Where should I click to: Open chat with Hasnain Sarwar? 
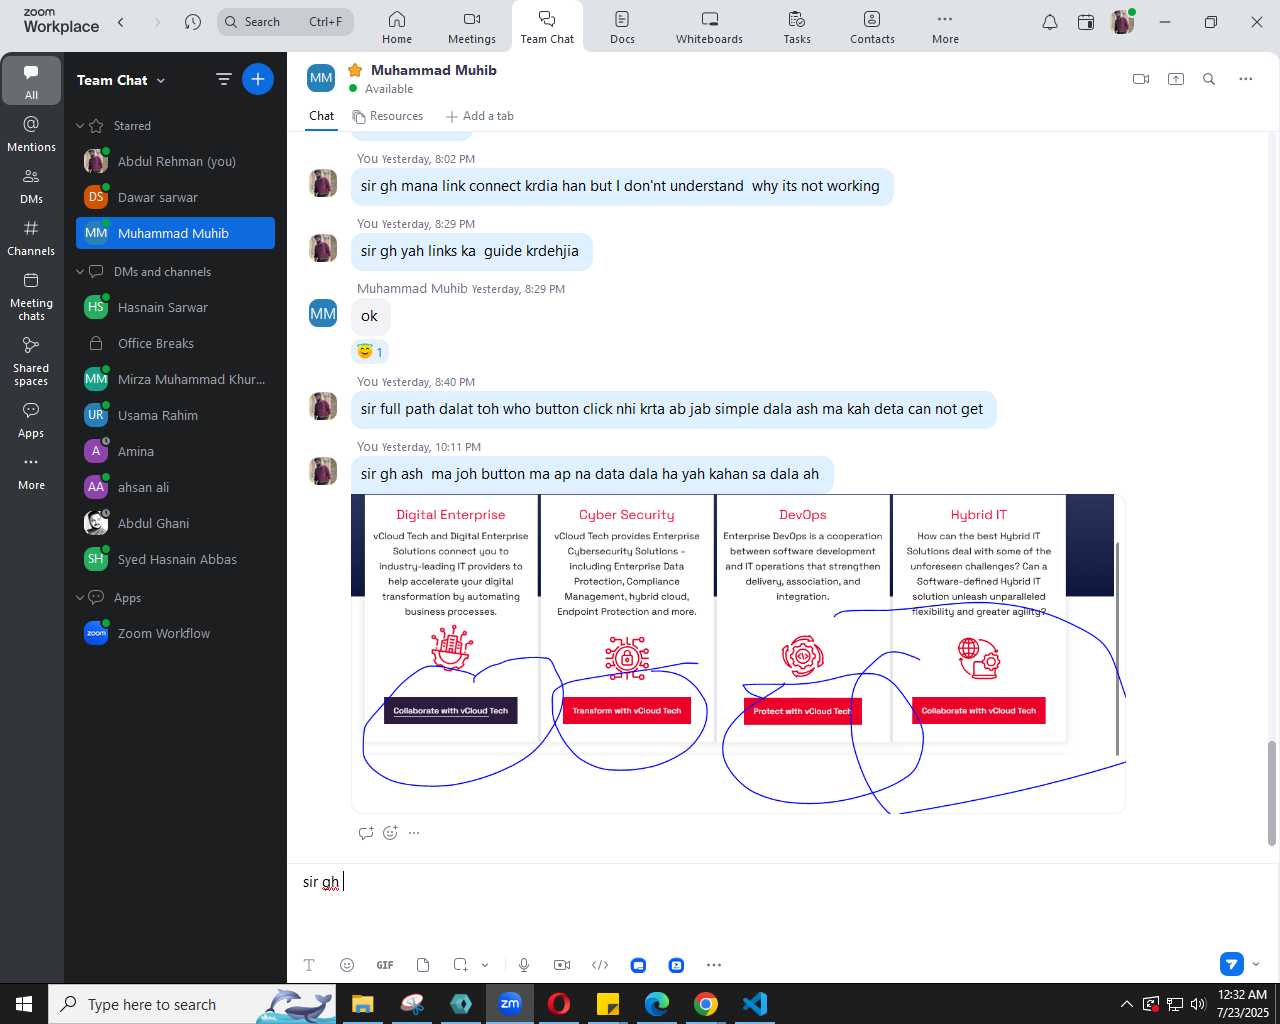tap(175, 307)
